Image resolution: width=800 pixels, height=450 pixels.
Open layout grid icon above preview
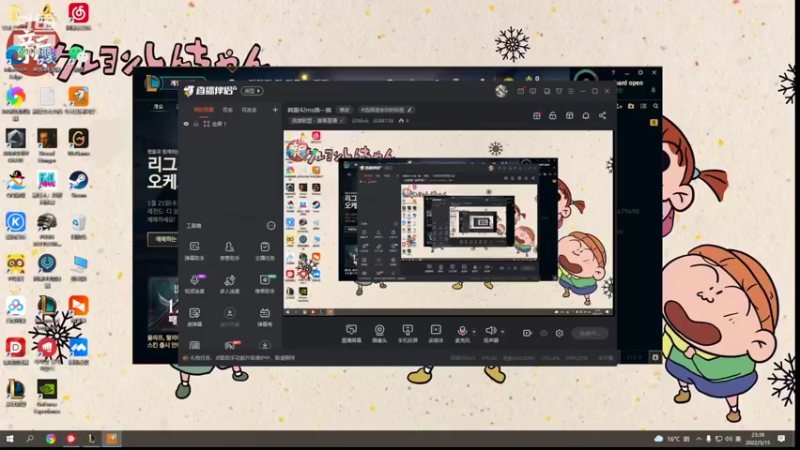pyautogui.click(x=569, y=116)
